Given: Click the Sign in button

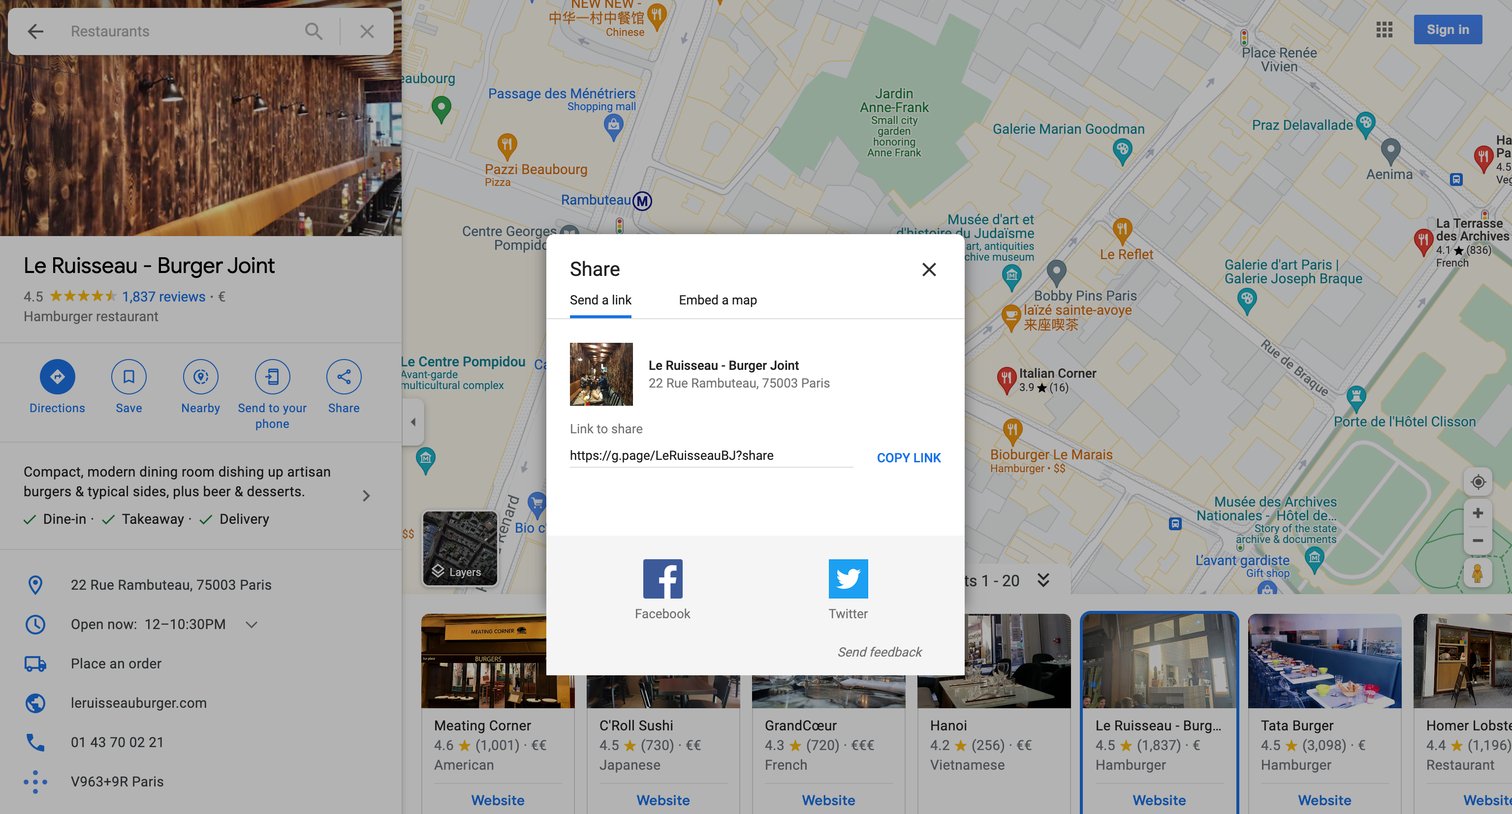Looking at the screenshot, I should pos(1448,30).
